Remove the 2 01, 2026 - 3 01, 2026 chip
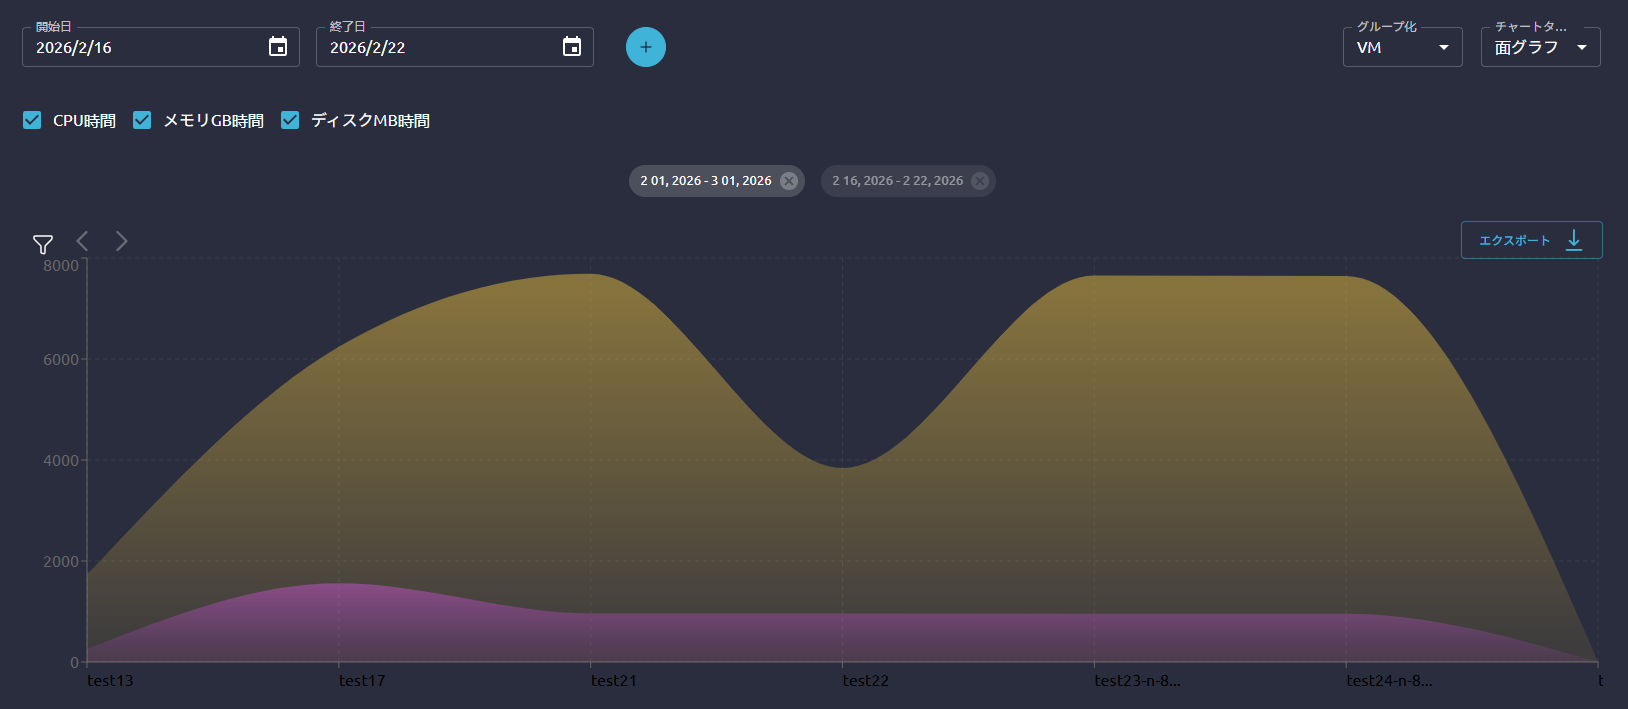 click(x=789, y=181)
